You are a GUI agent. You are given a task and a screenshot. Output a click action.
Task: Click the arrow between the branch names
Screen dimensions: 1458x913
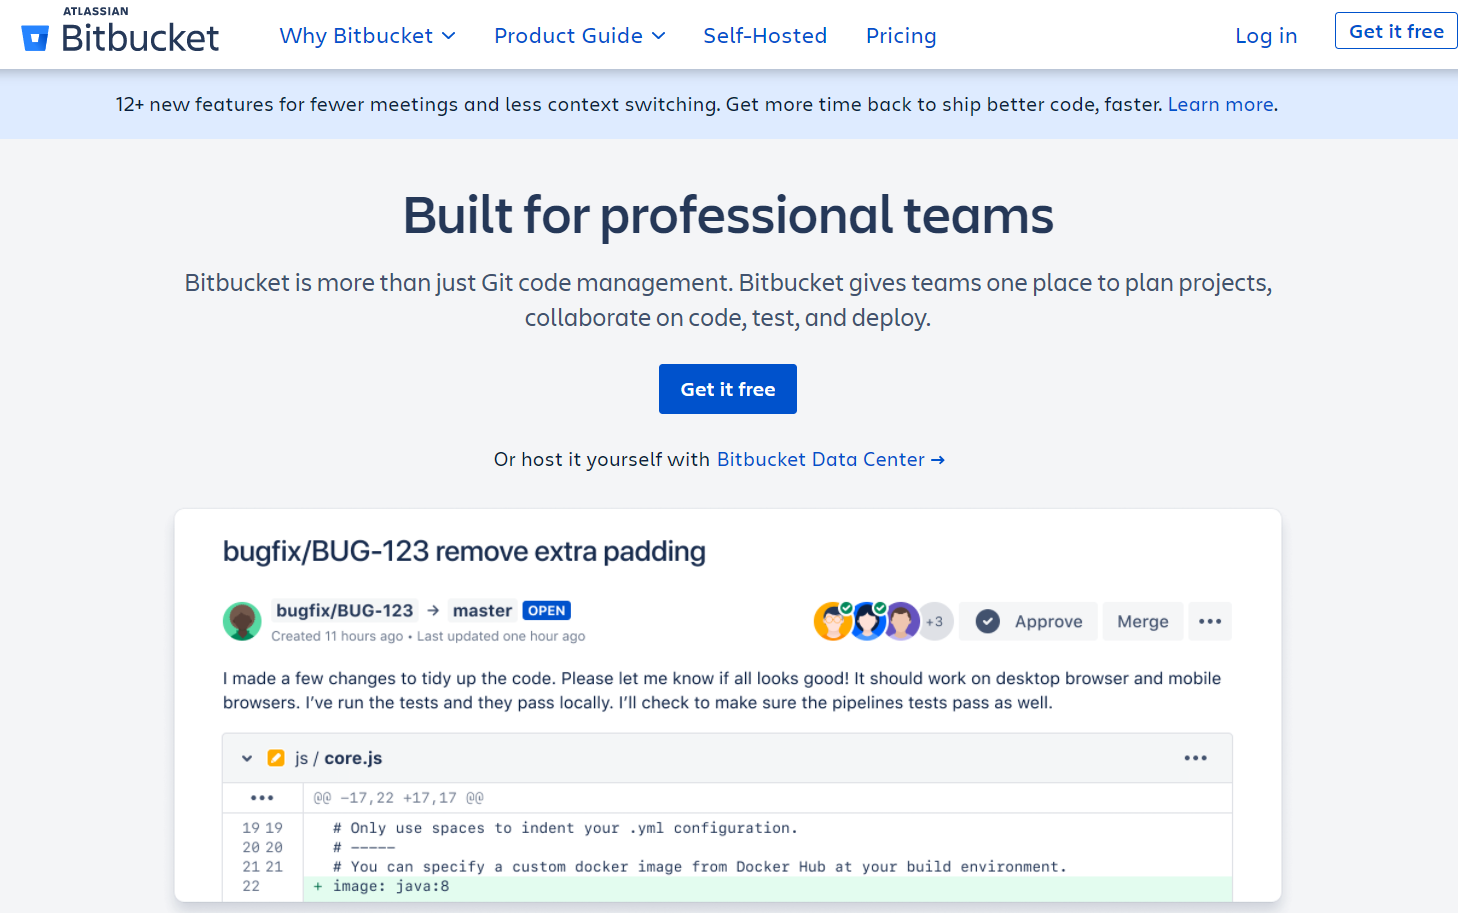pos(433,611)
